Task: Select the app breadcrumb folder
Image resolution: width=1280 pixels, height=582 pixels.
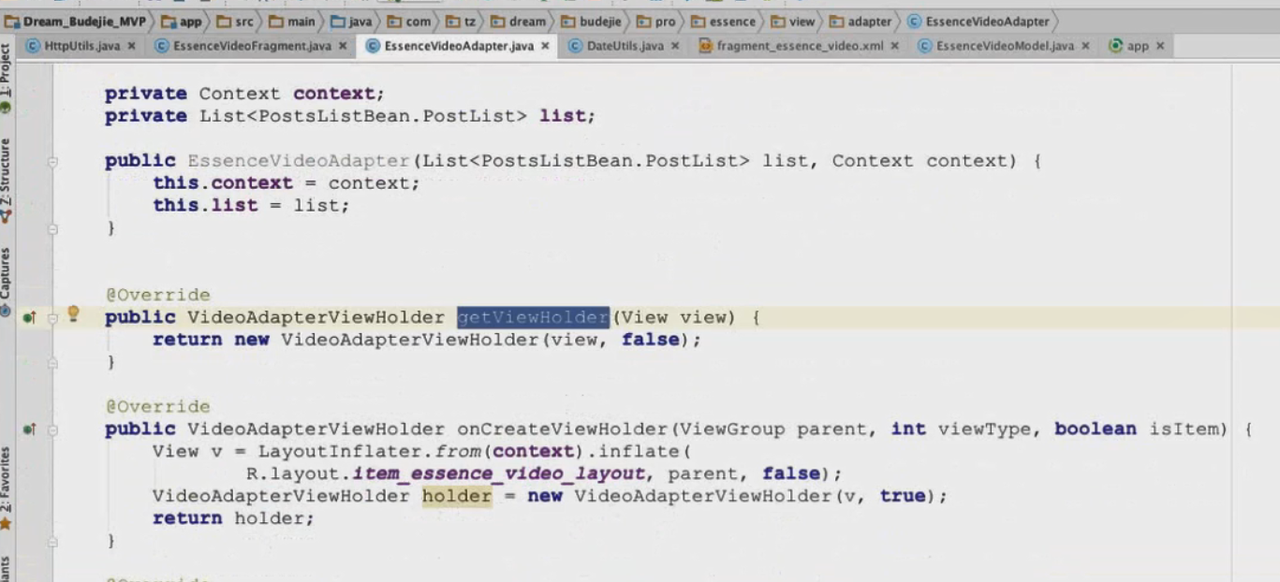Action: click(x=182, y=21)
